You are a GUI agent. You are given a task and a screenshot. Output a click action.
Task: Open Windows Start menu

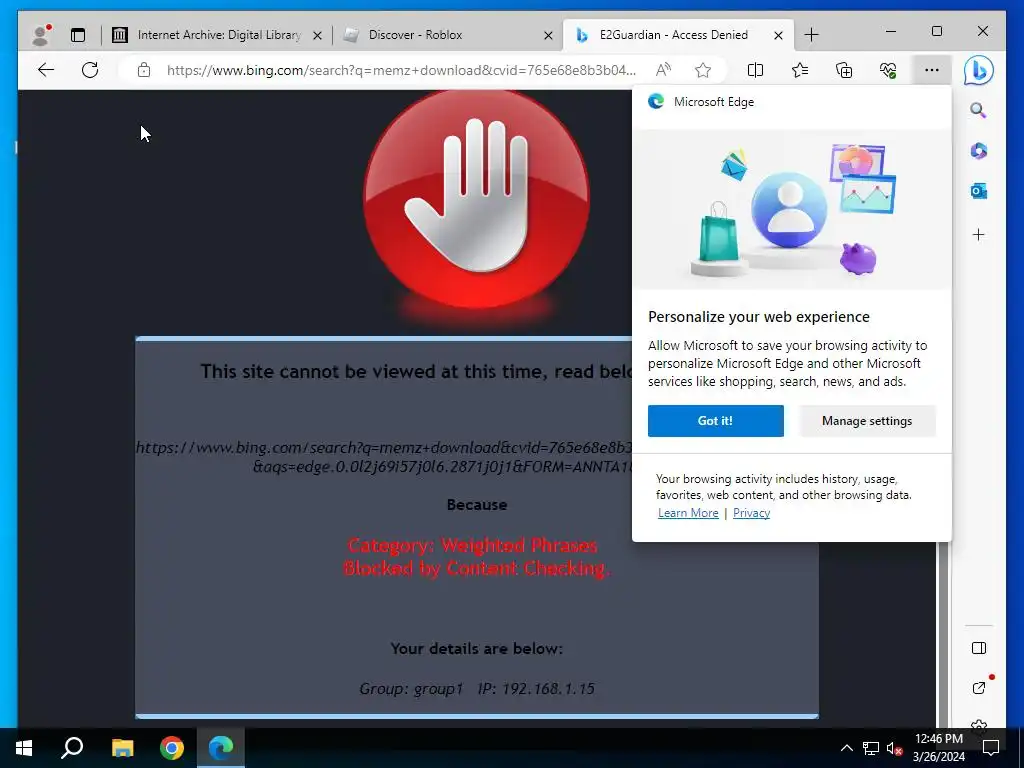click(x=24, y=748)
